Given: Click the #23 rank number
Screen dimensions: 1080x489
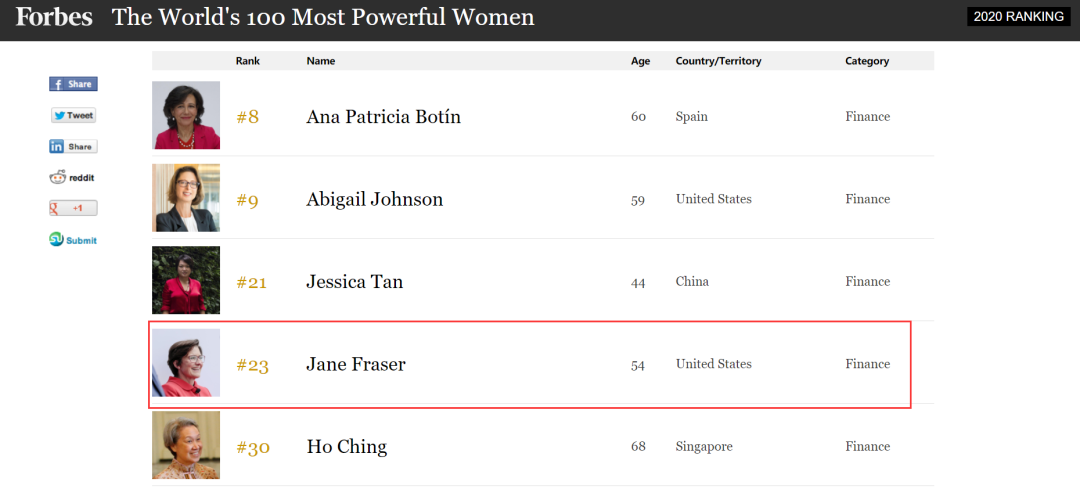Looking at the screenshot, I should click(x=252, y=365).
